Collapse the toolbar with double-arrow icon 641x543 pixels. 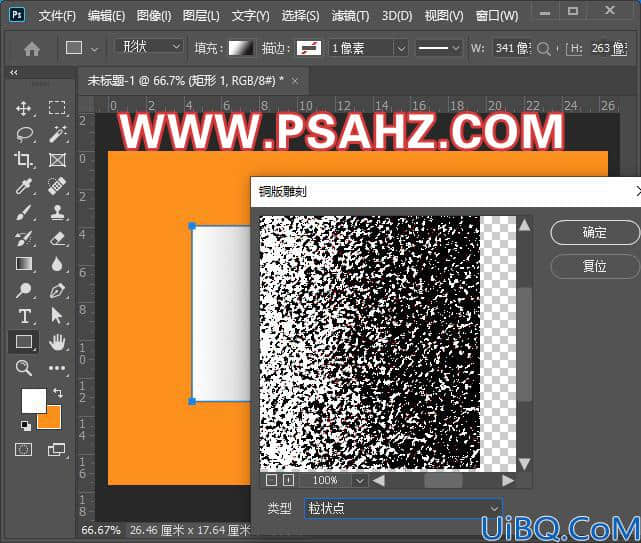coord(14,72)
